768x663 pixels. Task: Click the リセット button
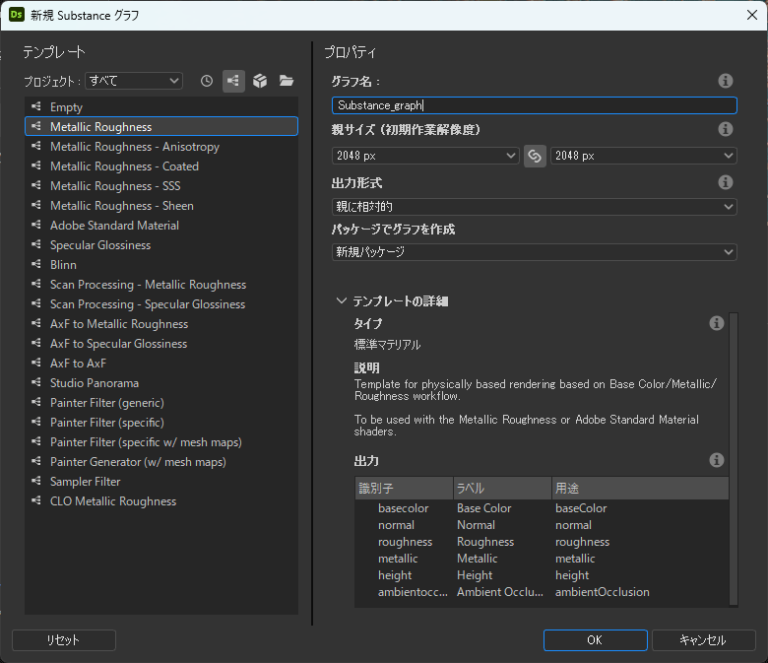point(63,640)
